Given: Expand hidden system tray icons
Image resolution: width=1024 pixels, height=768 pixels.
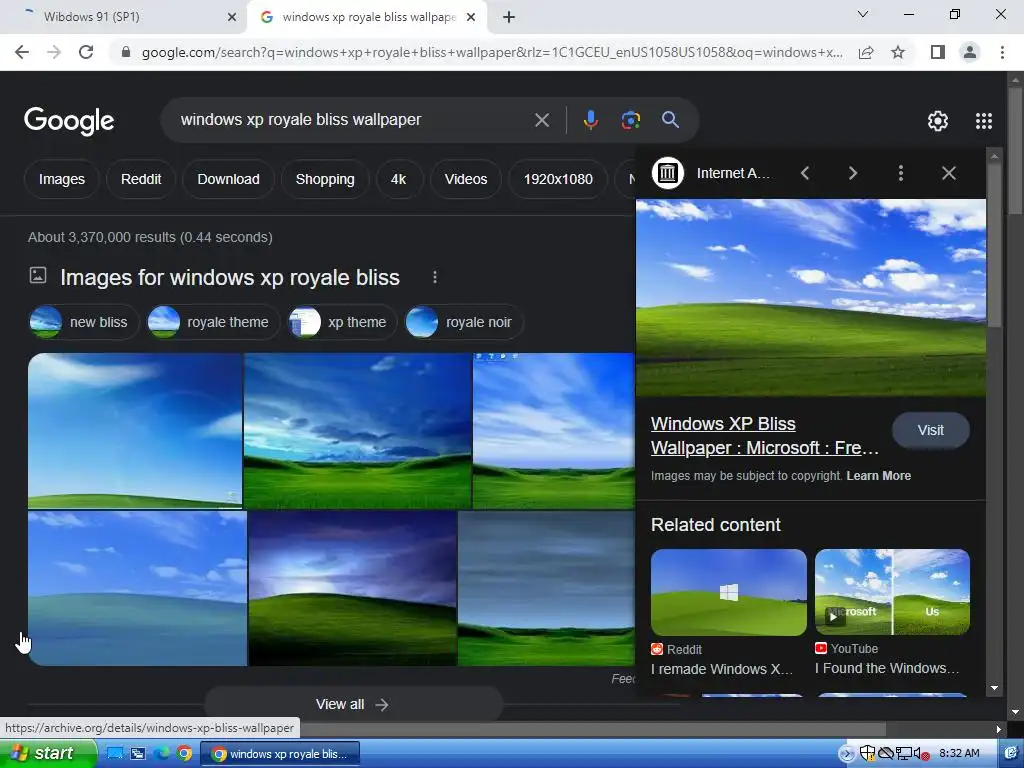Looking at the screenshot, I should click(x=846, y=754).
